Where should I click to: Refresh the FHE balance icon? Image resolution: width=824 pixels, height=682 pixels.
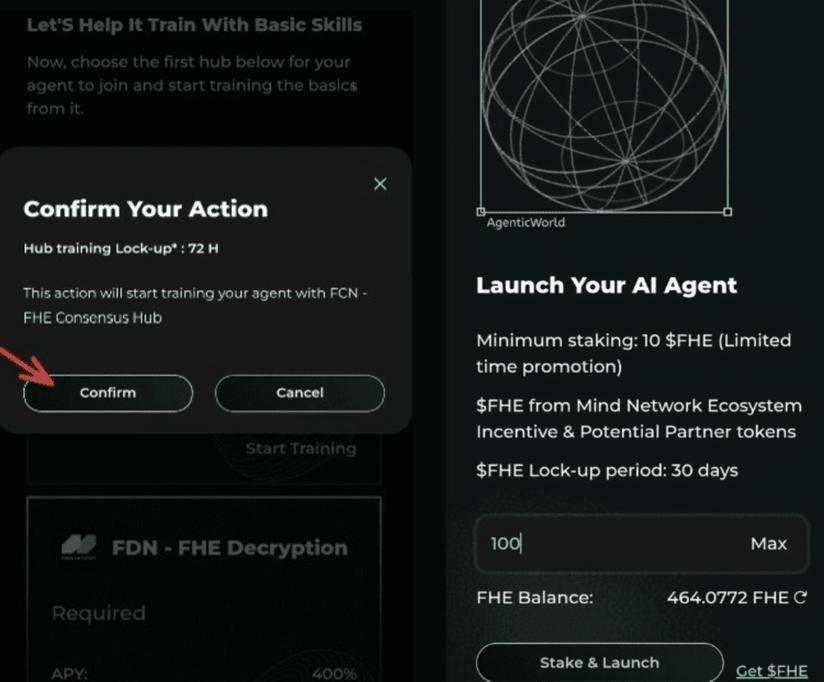pyautogui.click(x=800, y=597)
